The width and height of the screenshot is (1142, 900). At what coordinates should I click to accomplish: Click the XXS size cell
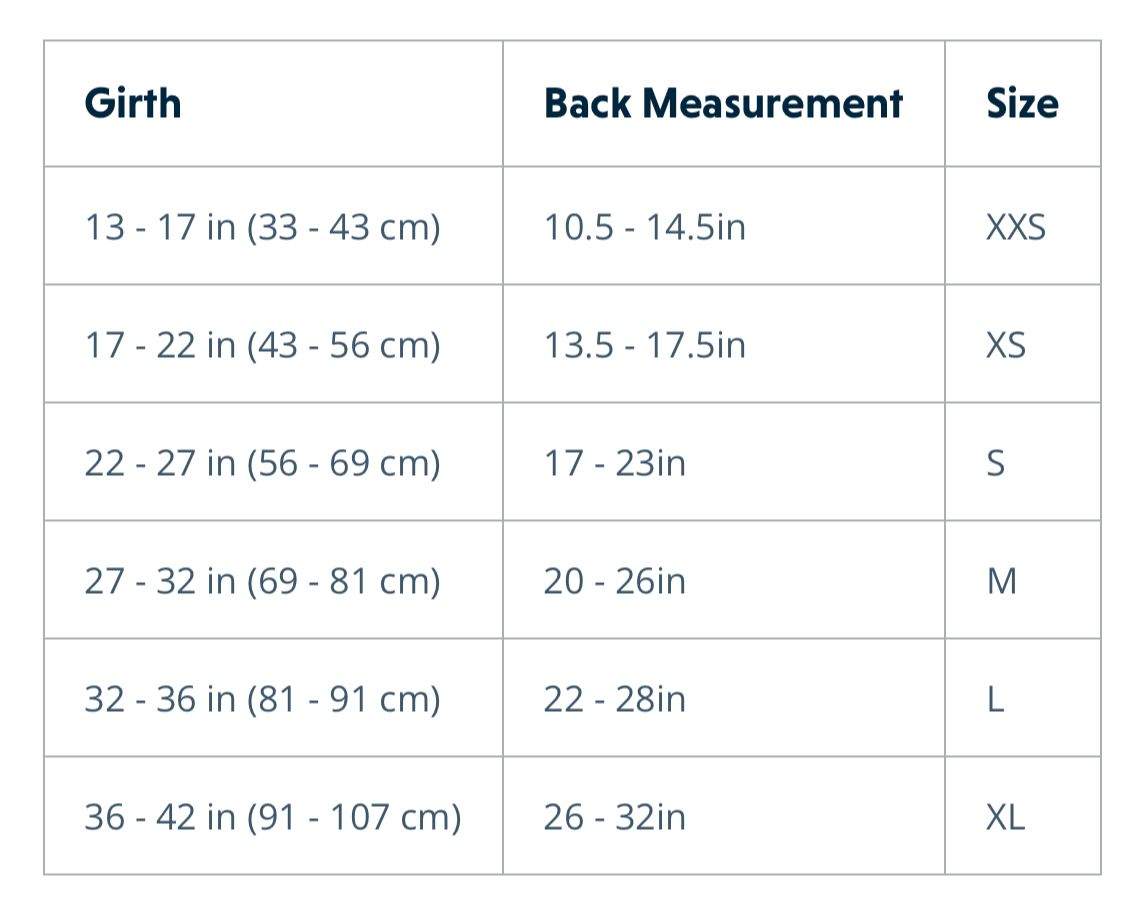pyautogui.click(x=1016, y=227)
